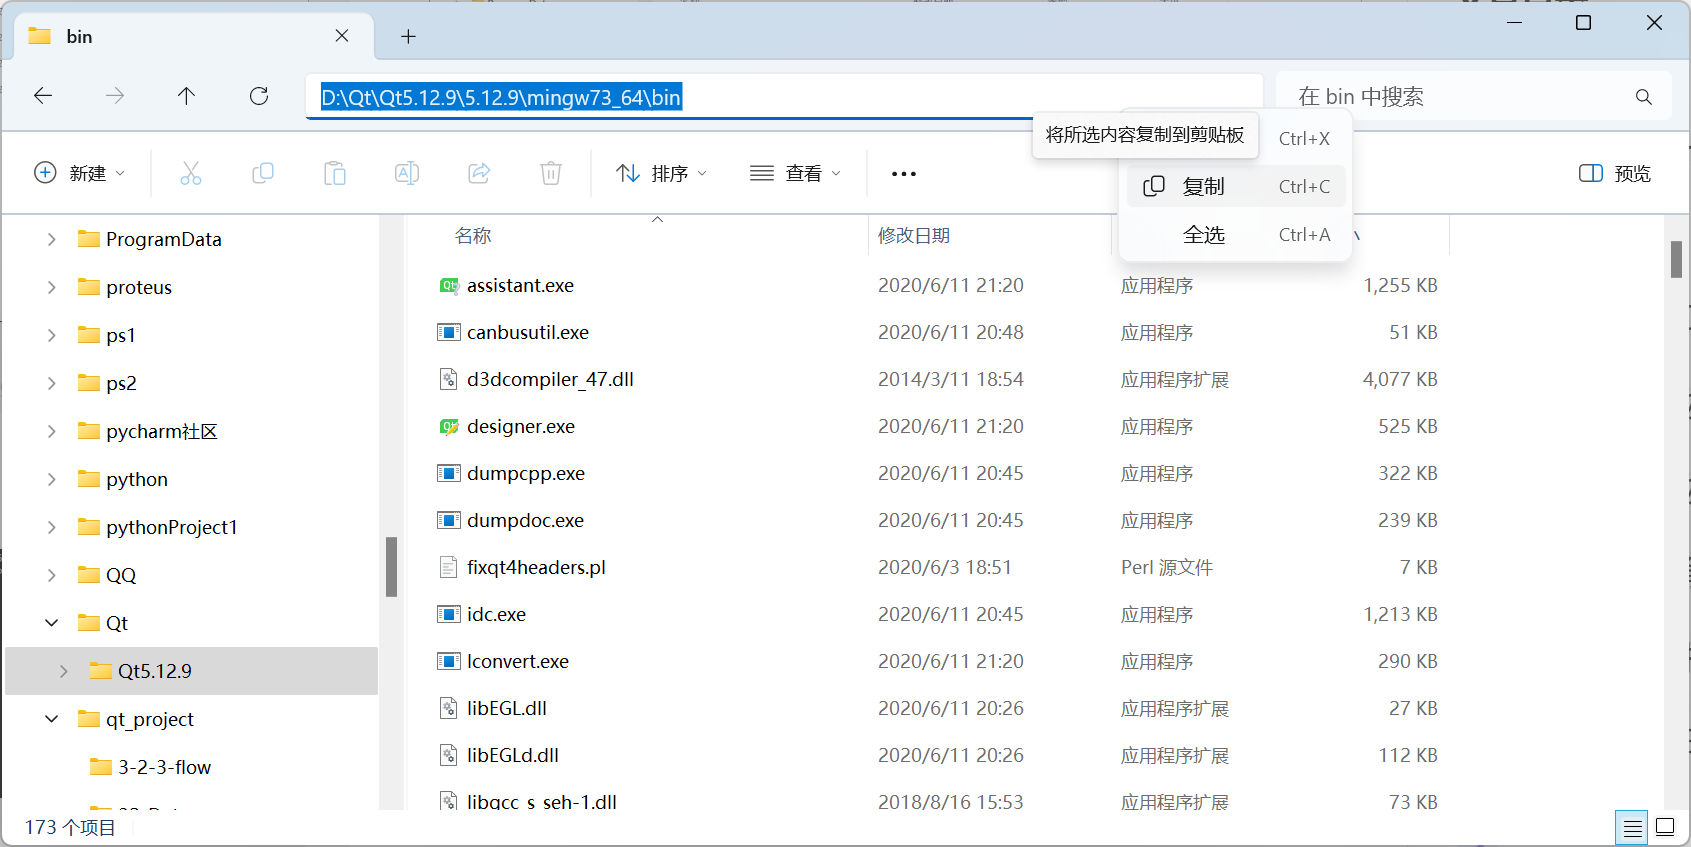Click the idc.exe file icon
Screen dimensions: 1691x847
(x=449, y=614)
